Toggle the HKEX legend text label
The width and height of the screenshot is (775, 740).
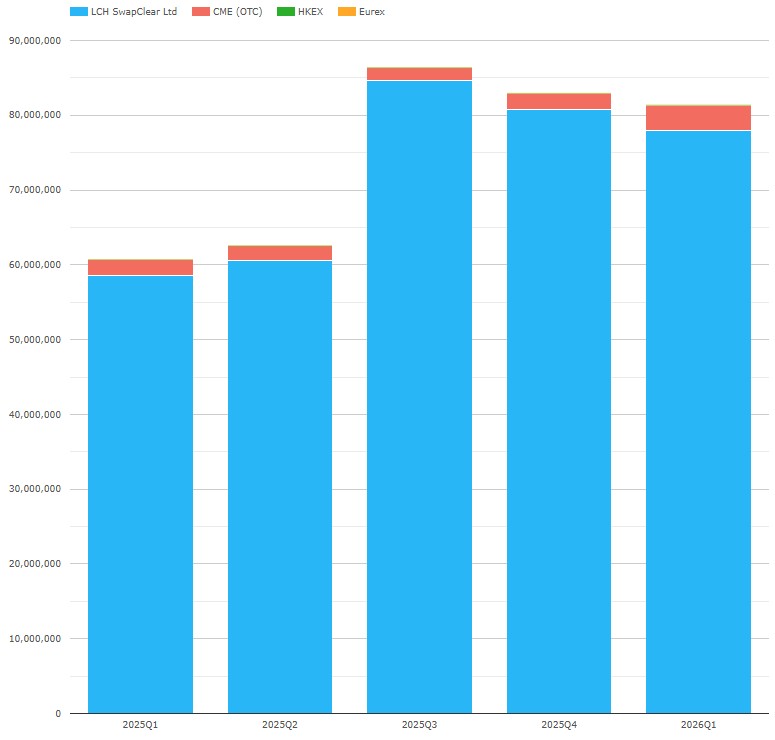coord(310,12)
